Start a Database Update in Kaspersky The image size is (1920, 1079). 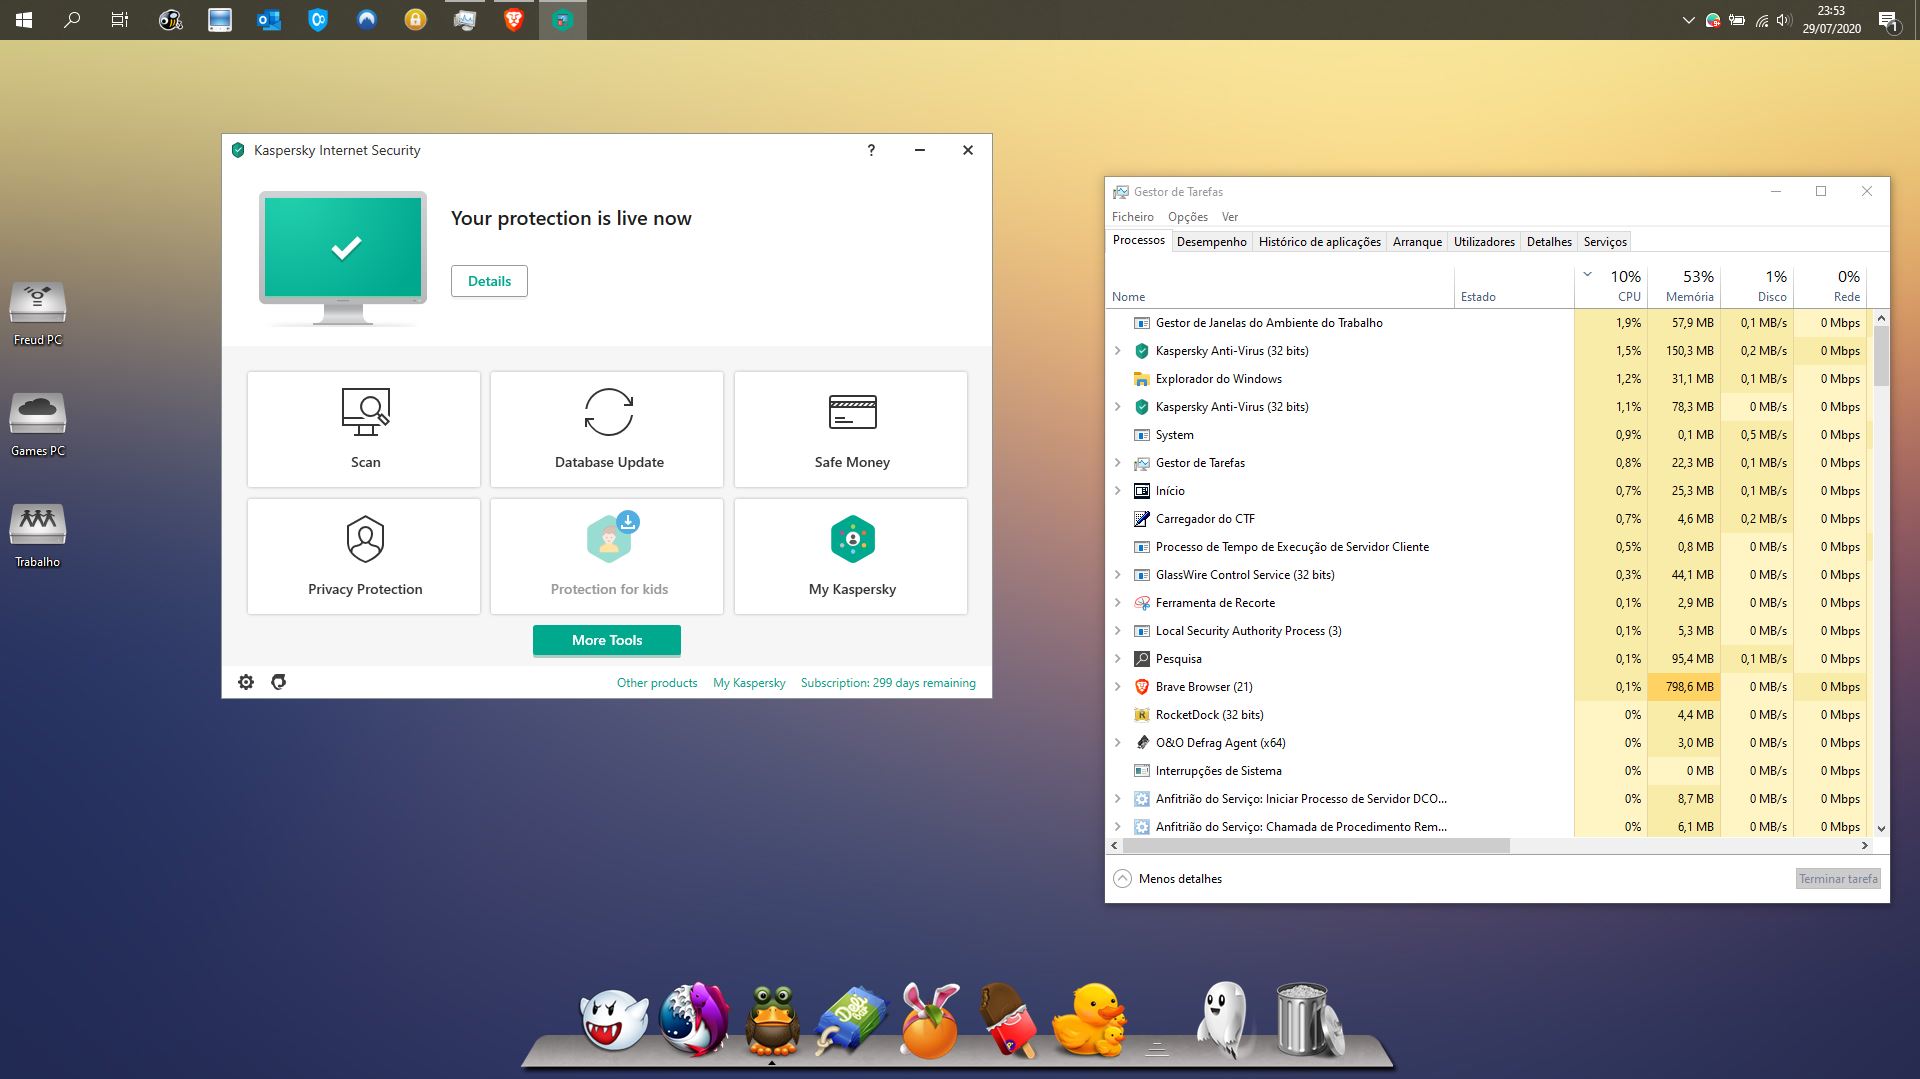click(607, 429)
